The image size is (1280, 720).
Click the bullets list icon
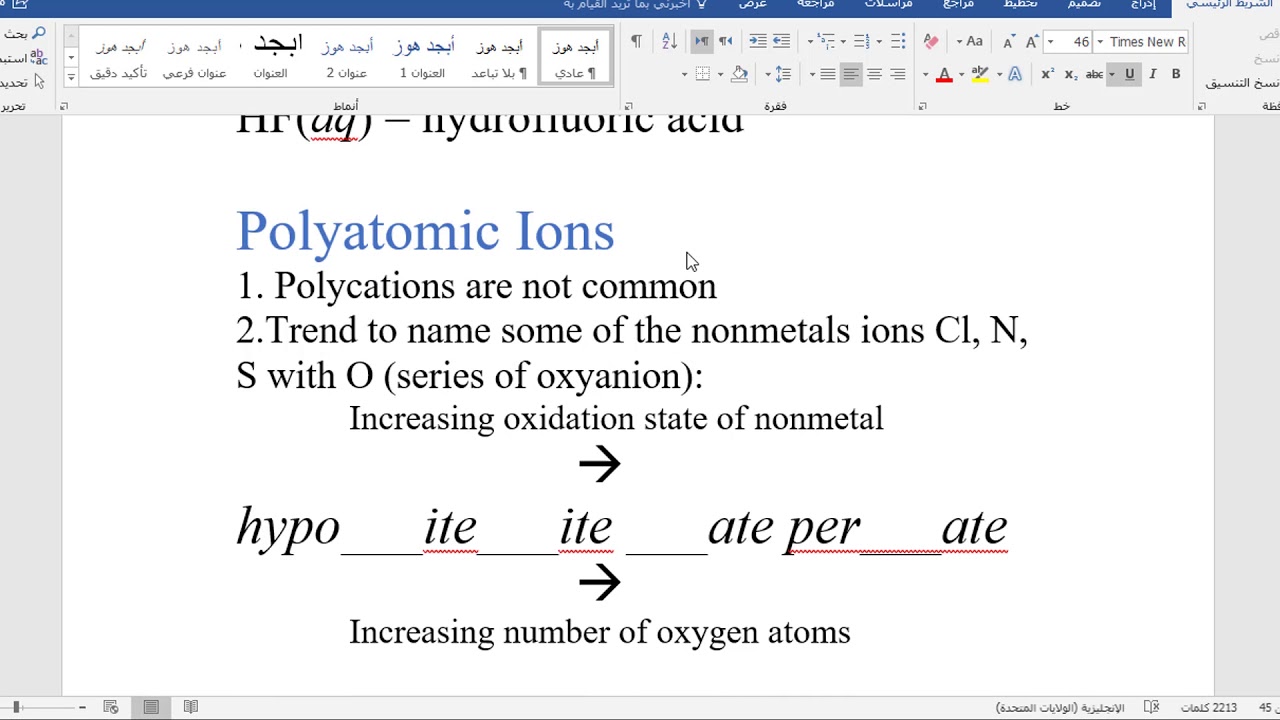click(898, 41)
